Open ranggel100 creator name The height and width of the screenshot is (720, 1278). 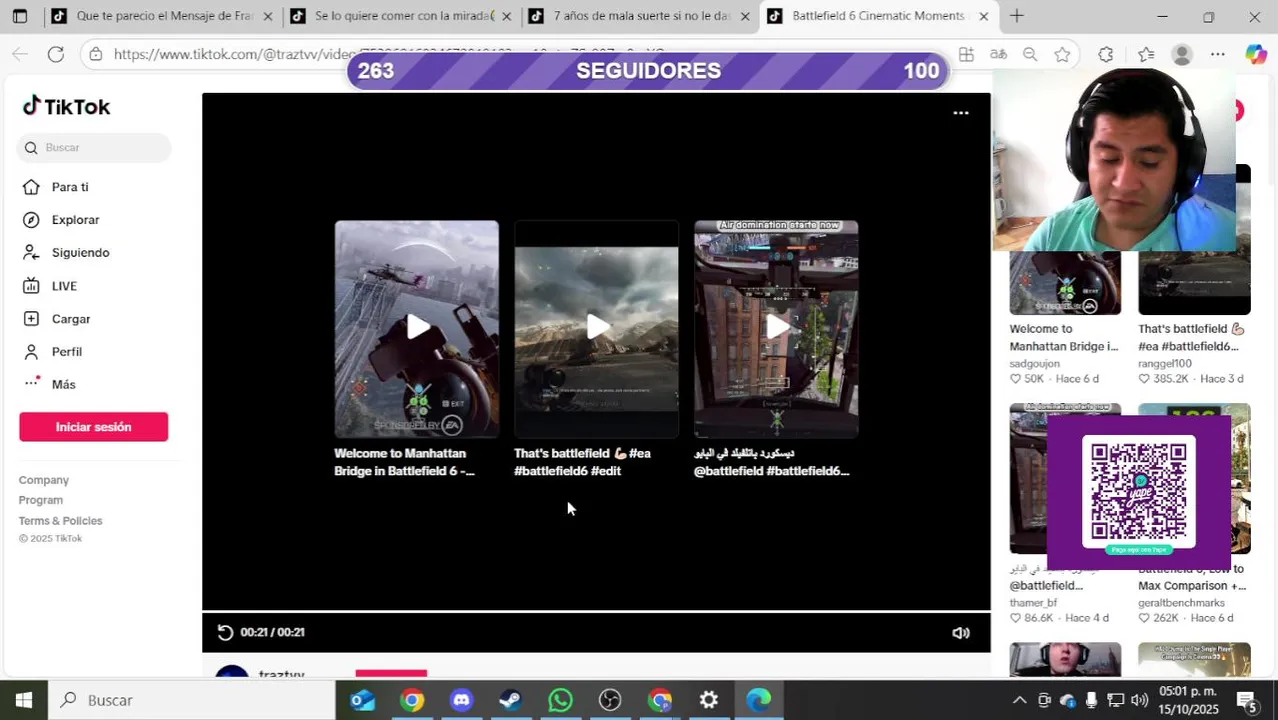pos(1164,364)
